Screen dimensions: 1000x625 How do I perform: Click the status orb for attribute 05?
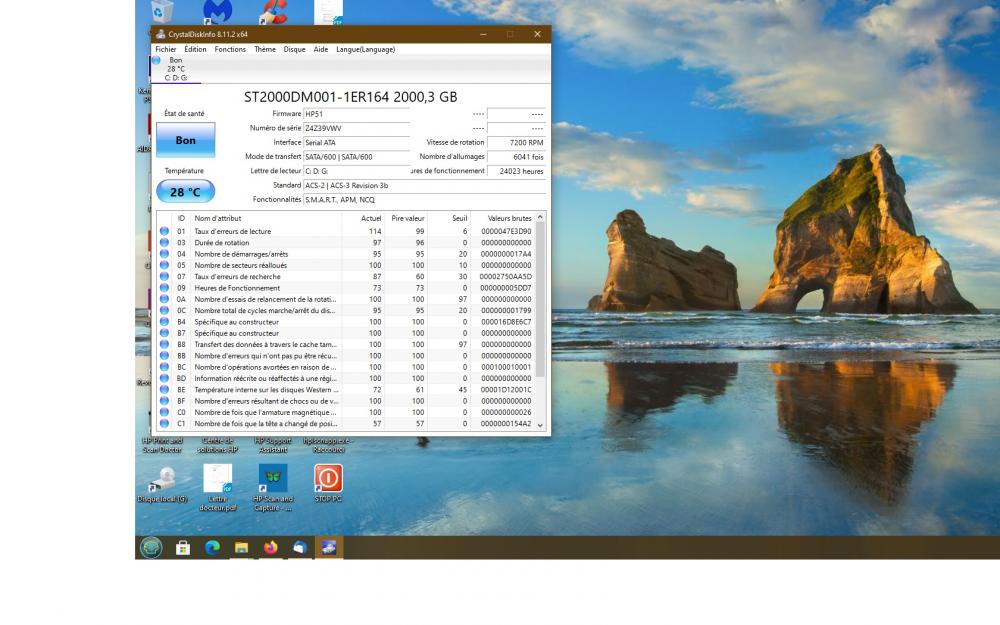click(164, 265)
